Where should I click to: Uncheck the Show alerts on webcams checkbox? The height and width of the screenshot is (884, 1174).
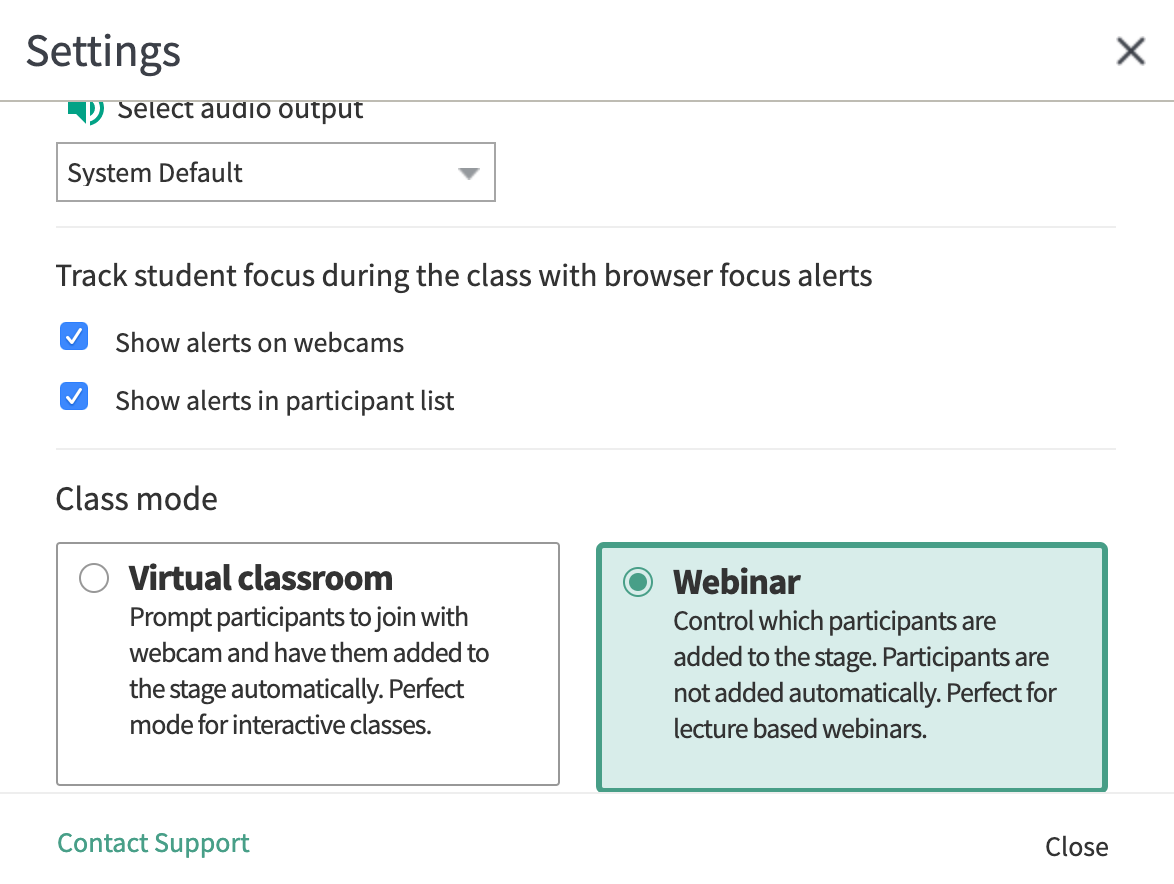pos(74,338)
